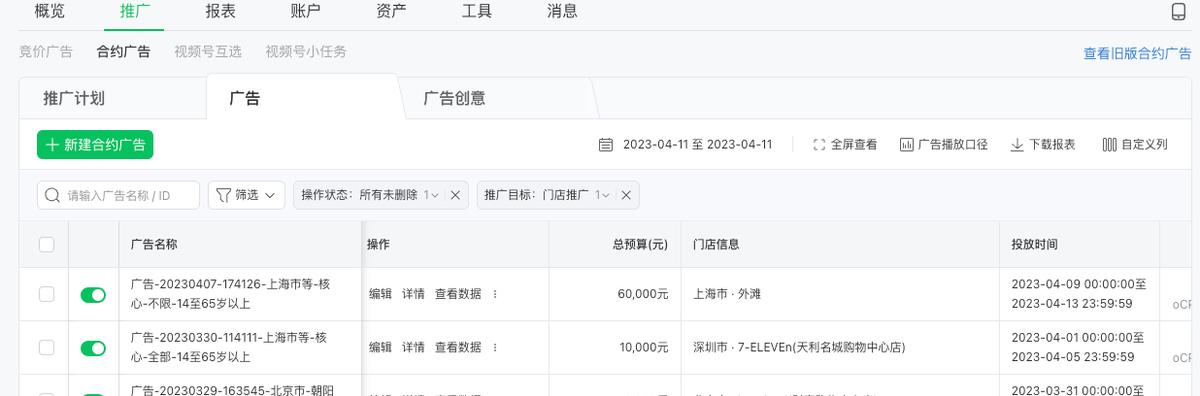Click the calendar icon next to the date range
Image resolution: width=1200 pixels, height=396 pixels.
[605, 145]
